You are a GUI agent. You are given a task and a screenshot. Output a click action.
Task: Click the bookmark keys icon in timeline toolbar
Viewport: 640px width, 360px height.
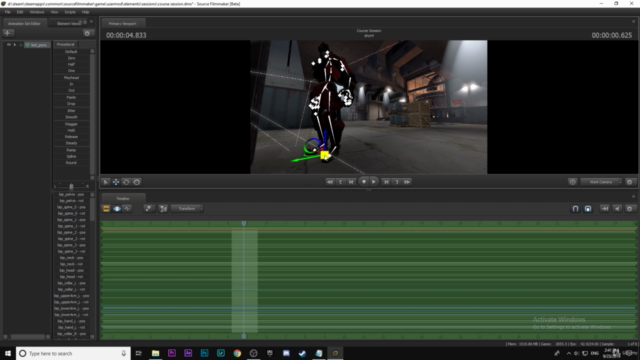click(148, 209)
